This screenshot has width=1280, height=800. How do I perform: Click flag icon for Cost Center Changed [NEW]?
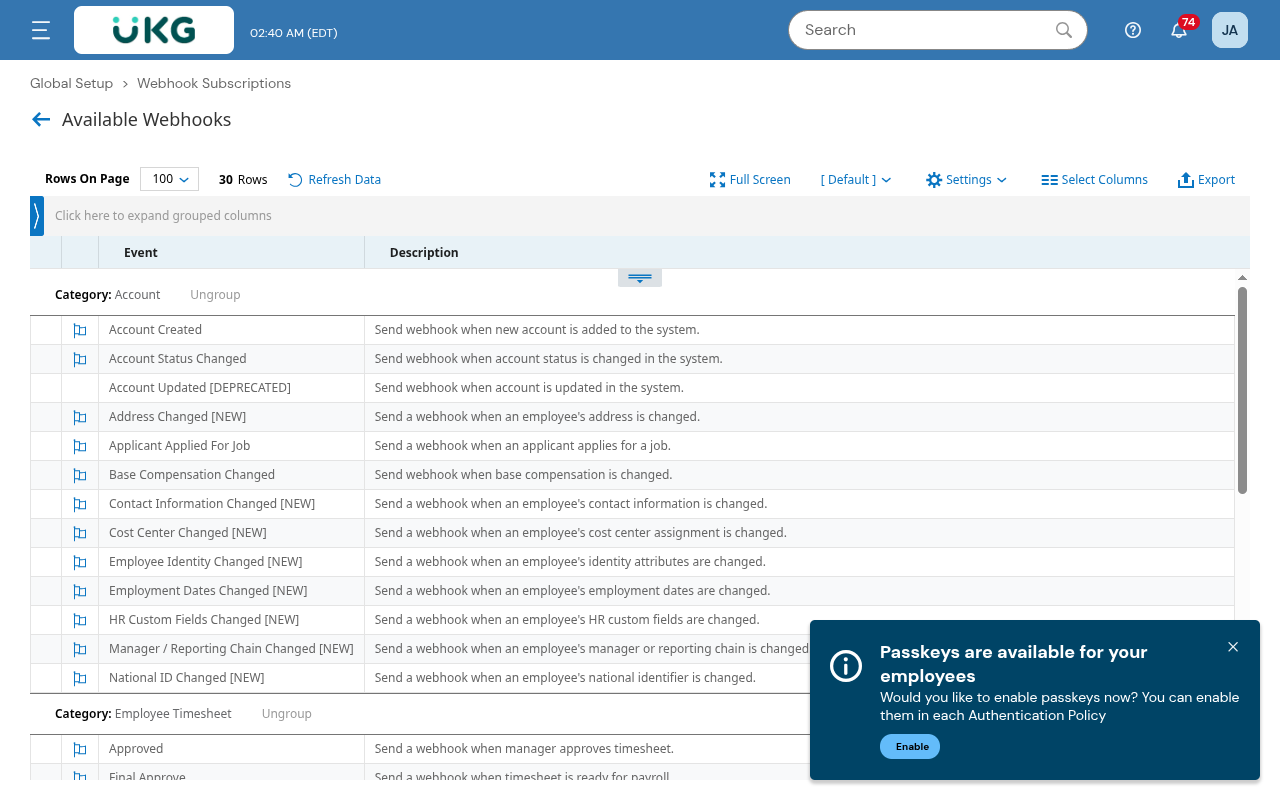80,533
